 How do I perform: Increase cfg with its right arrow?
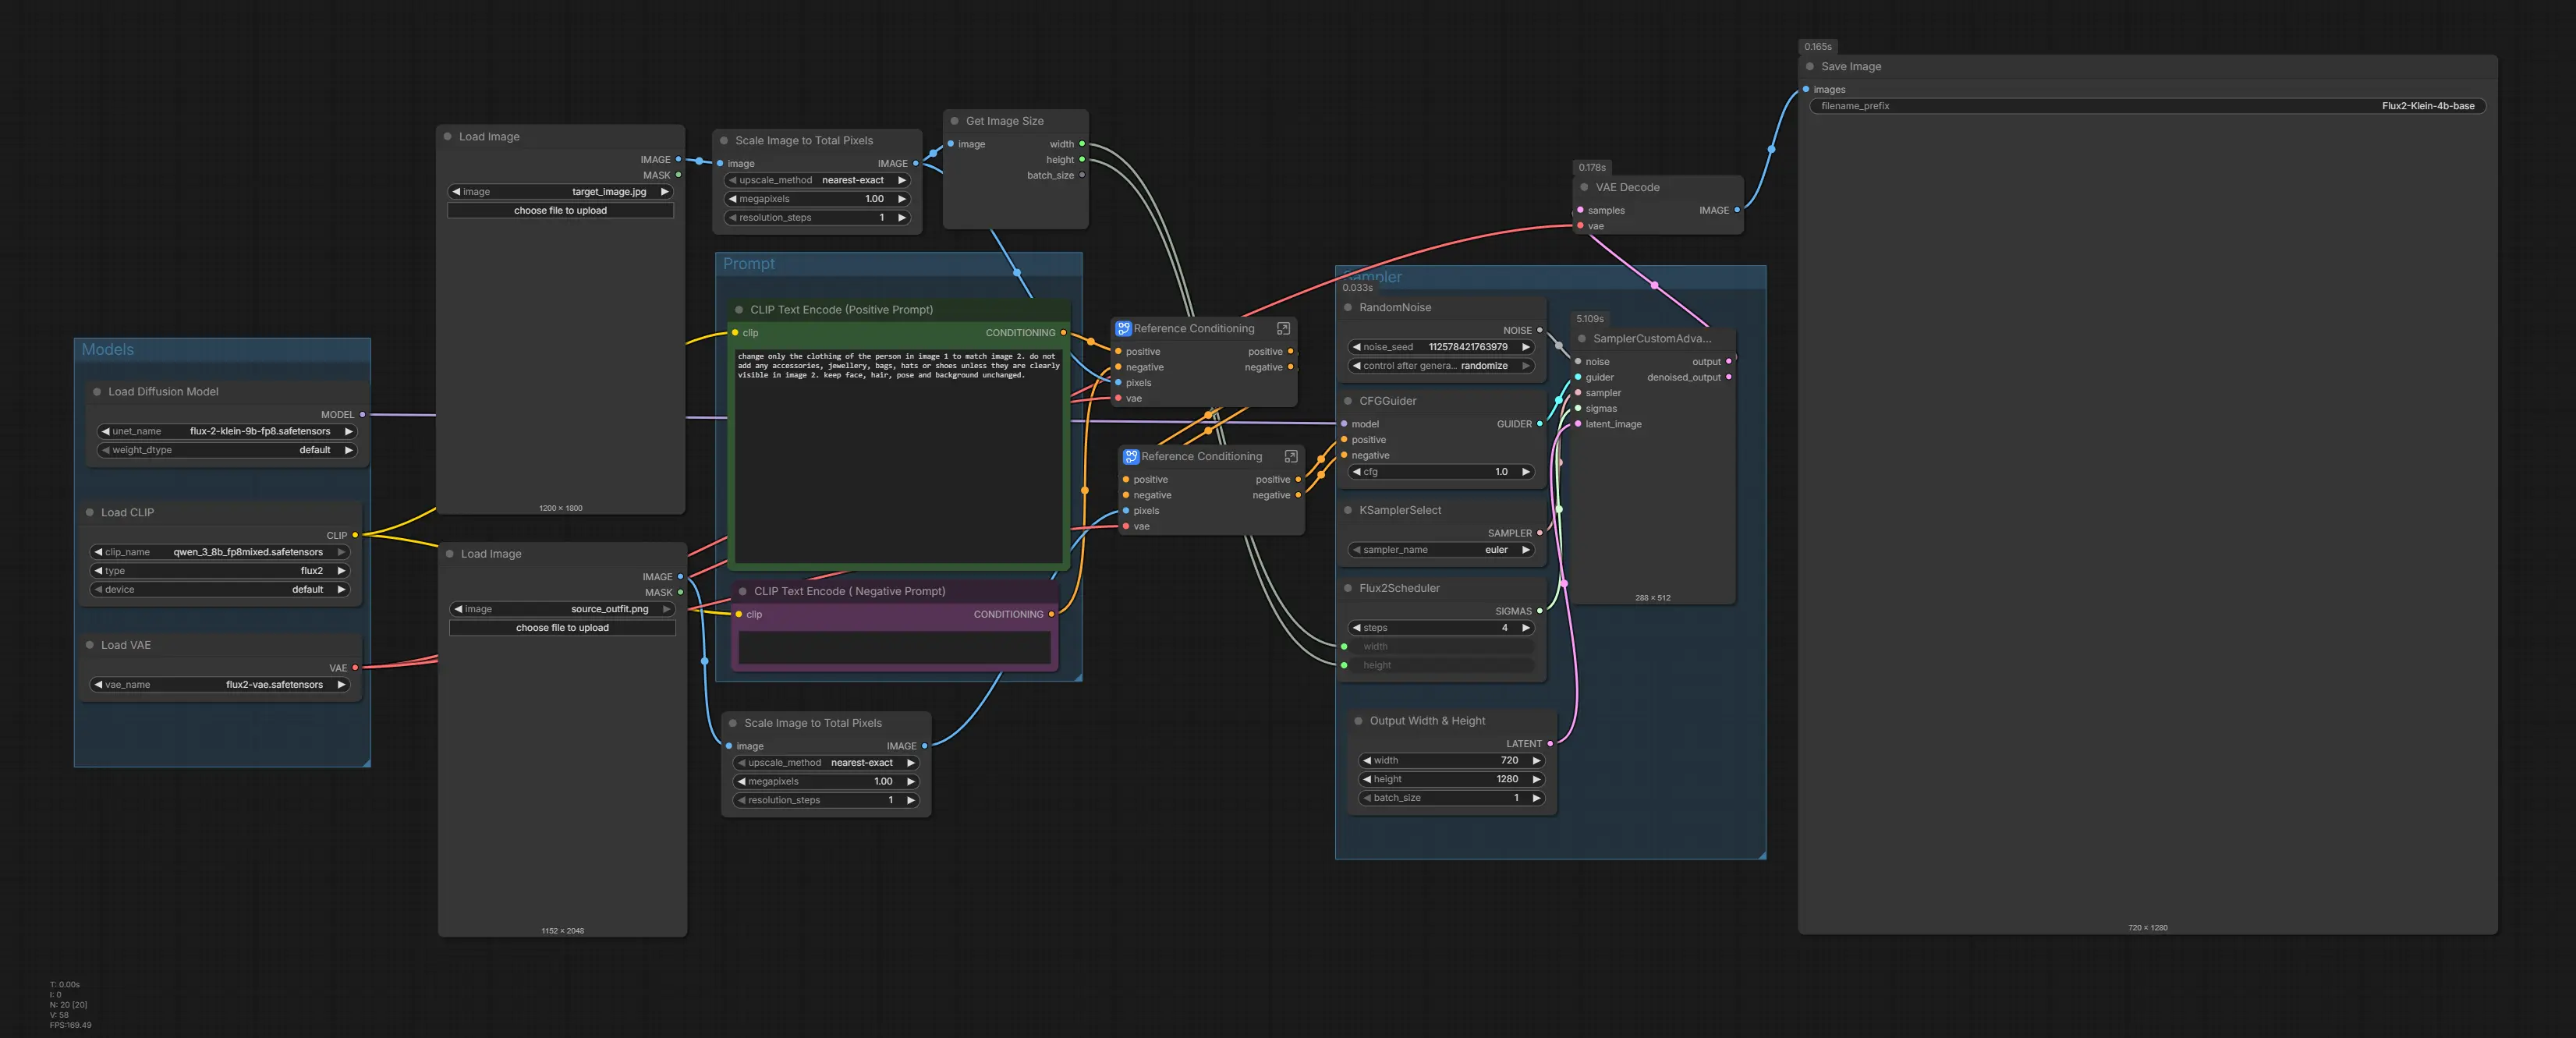click(1526, 472)
